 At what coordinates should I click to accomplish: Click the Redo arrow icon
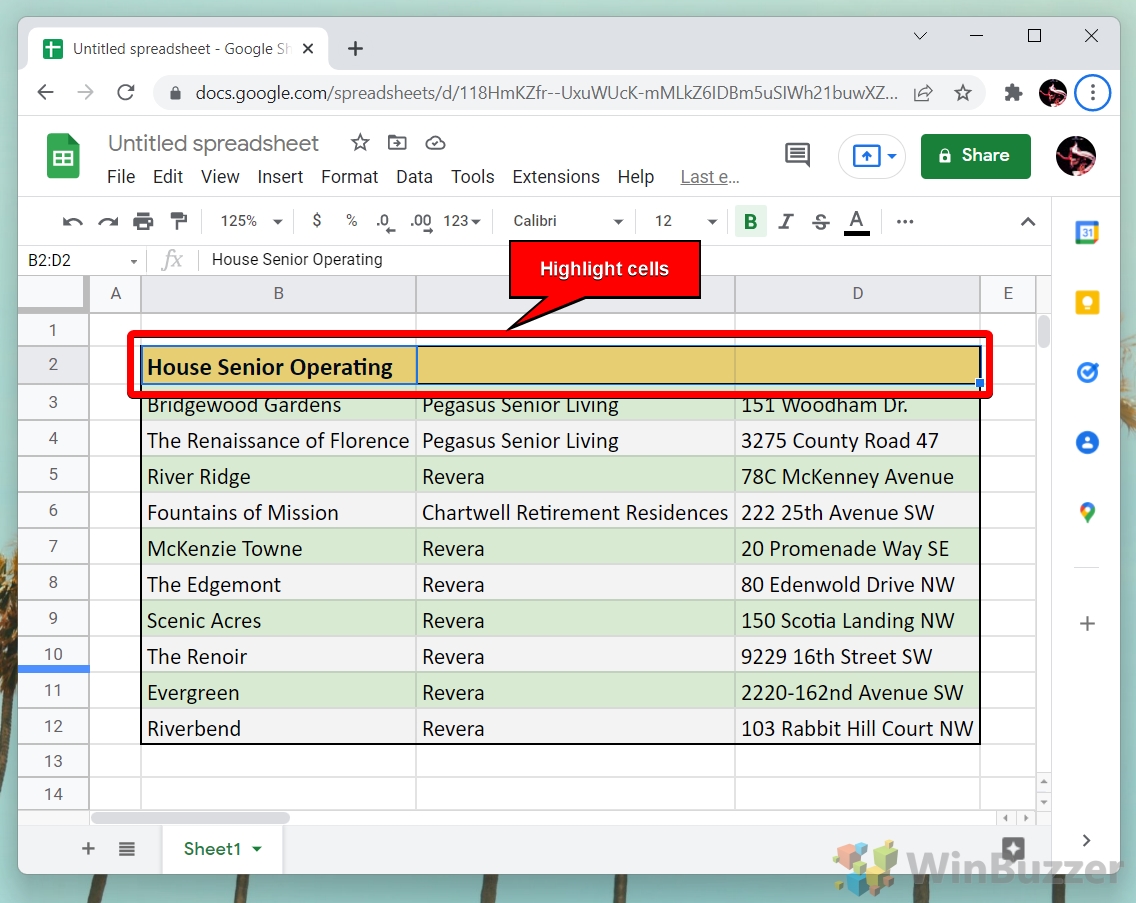pyautogui.click(x=108, y=222)
